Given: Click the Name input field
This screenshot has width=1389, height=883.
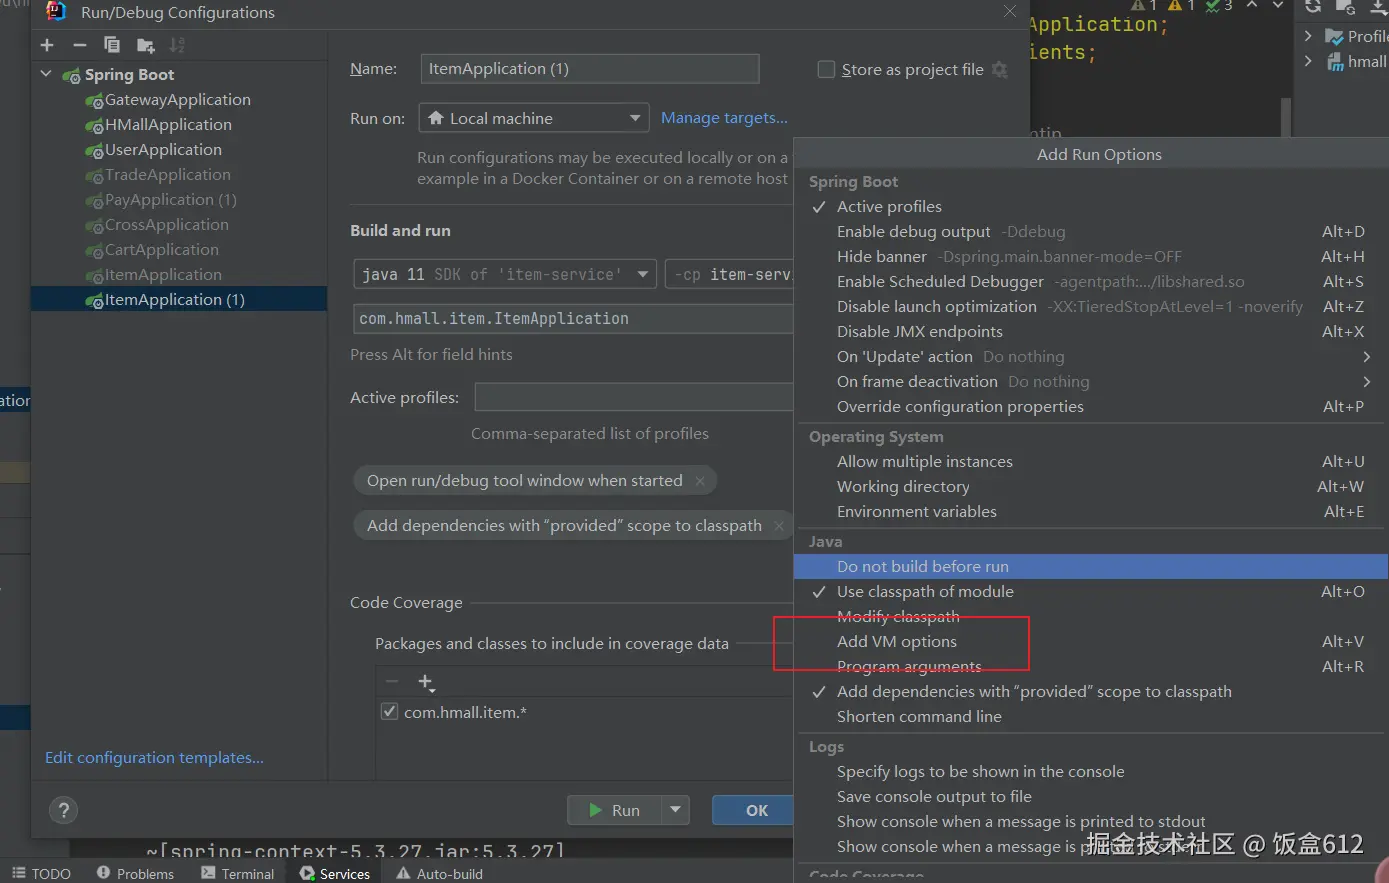Looking at the screenshot, I should [589, 69].
